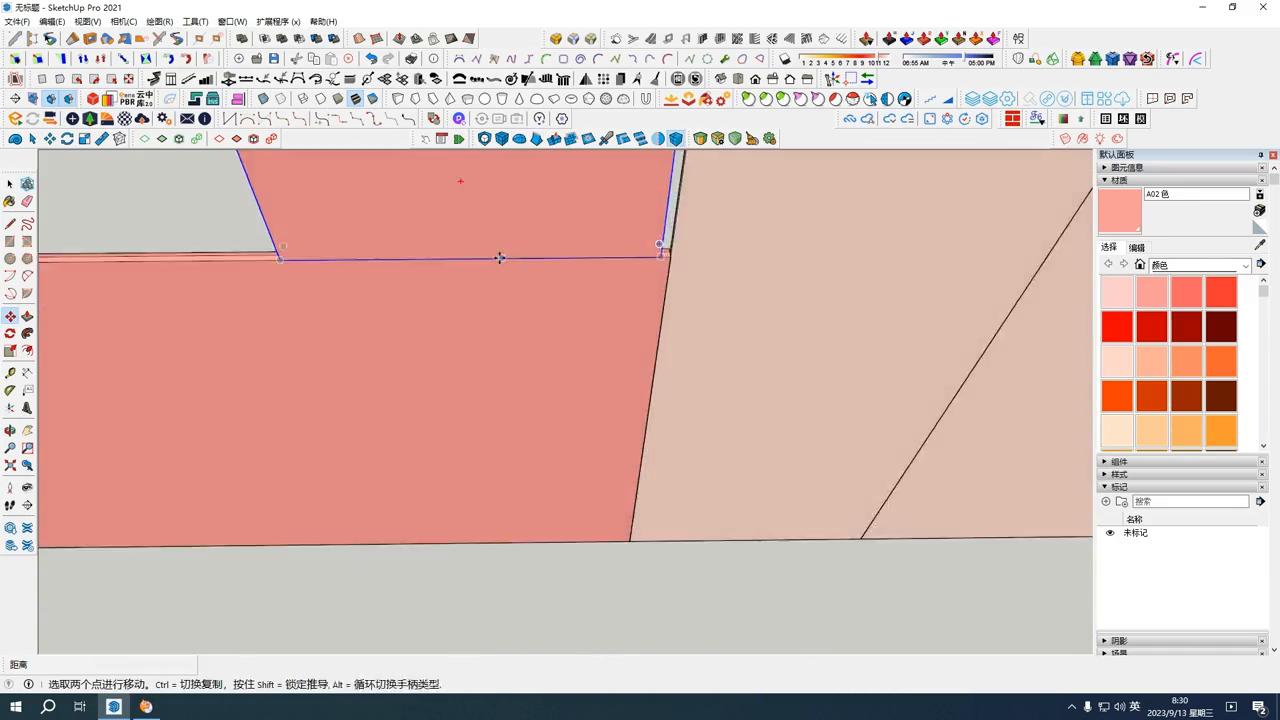This screenshot has width=1280, height=720.
Task: Pin the 默认面板 panel
Action: coord(1261,154)
